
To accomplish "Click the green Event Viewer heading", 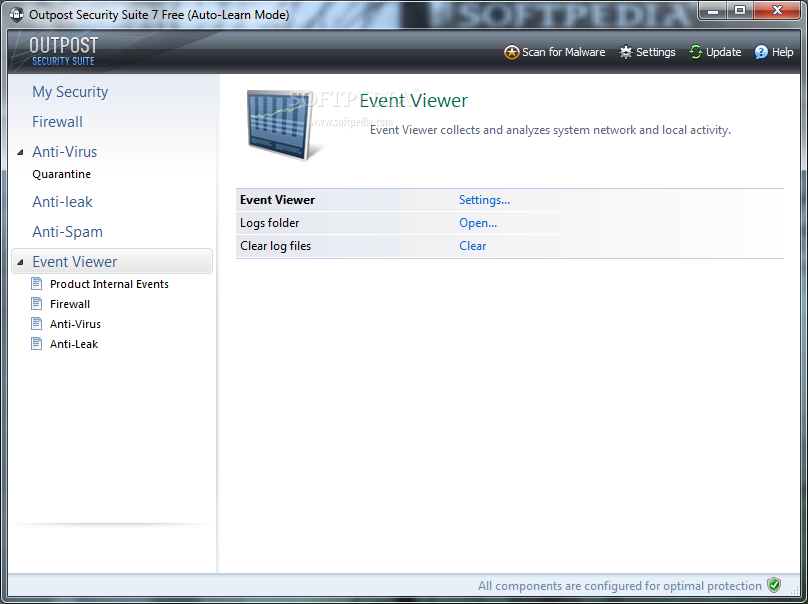I will (x=413, y=100).
